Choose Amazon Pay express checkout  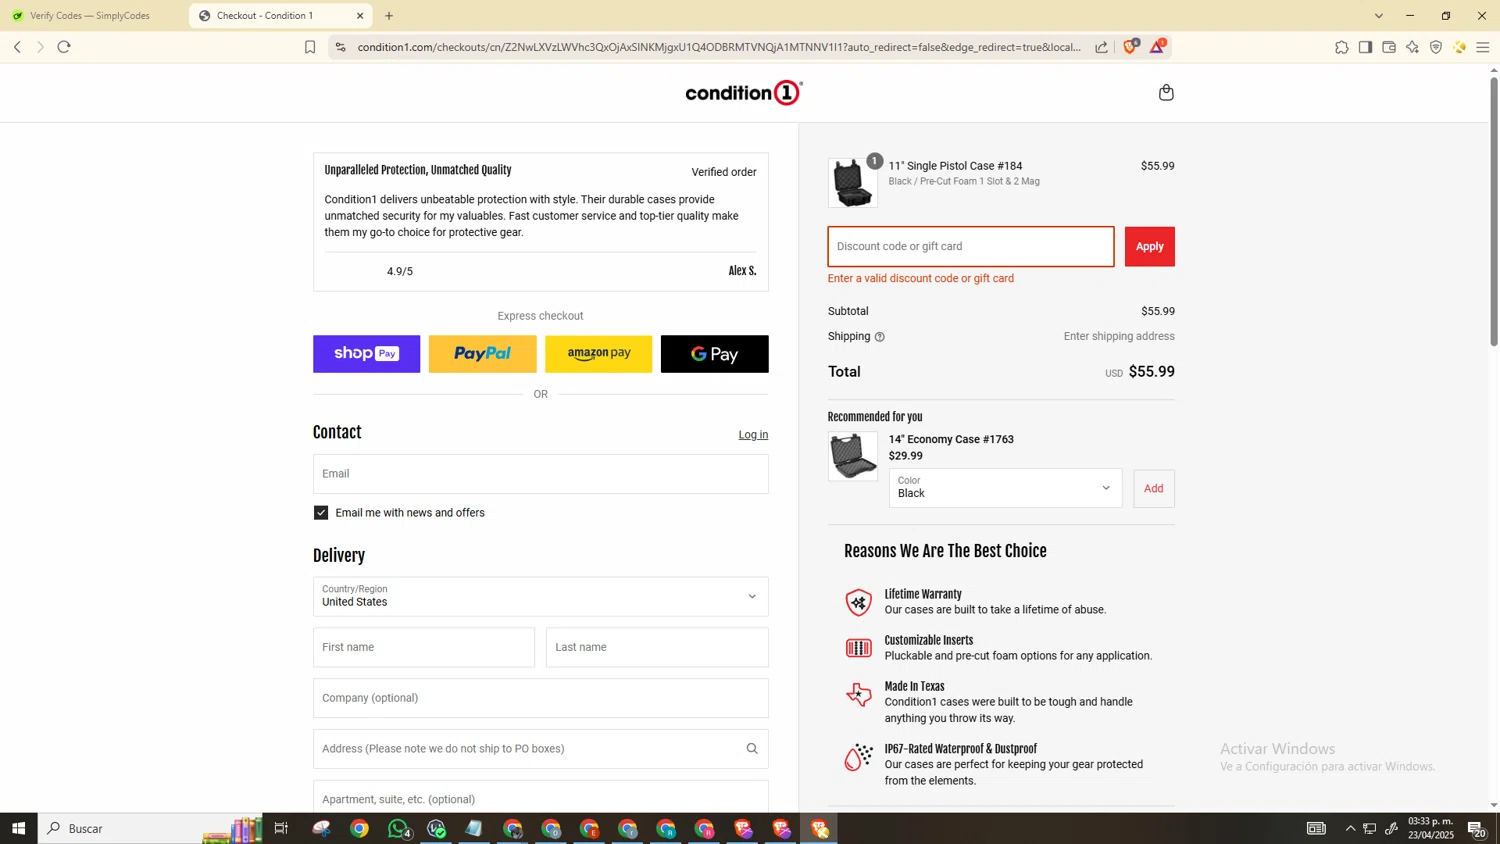click(599, 354)
